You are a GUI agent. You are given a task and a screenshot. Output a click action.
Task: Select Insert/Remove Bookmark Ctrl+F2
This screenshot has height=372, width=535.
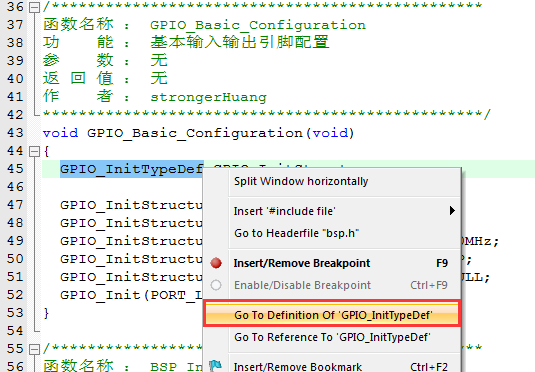[x=332, y=366]
